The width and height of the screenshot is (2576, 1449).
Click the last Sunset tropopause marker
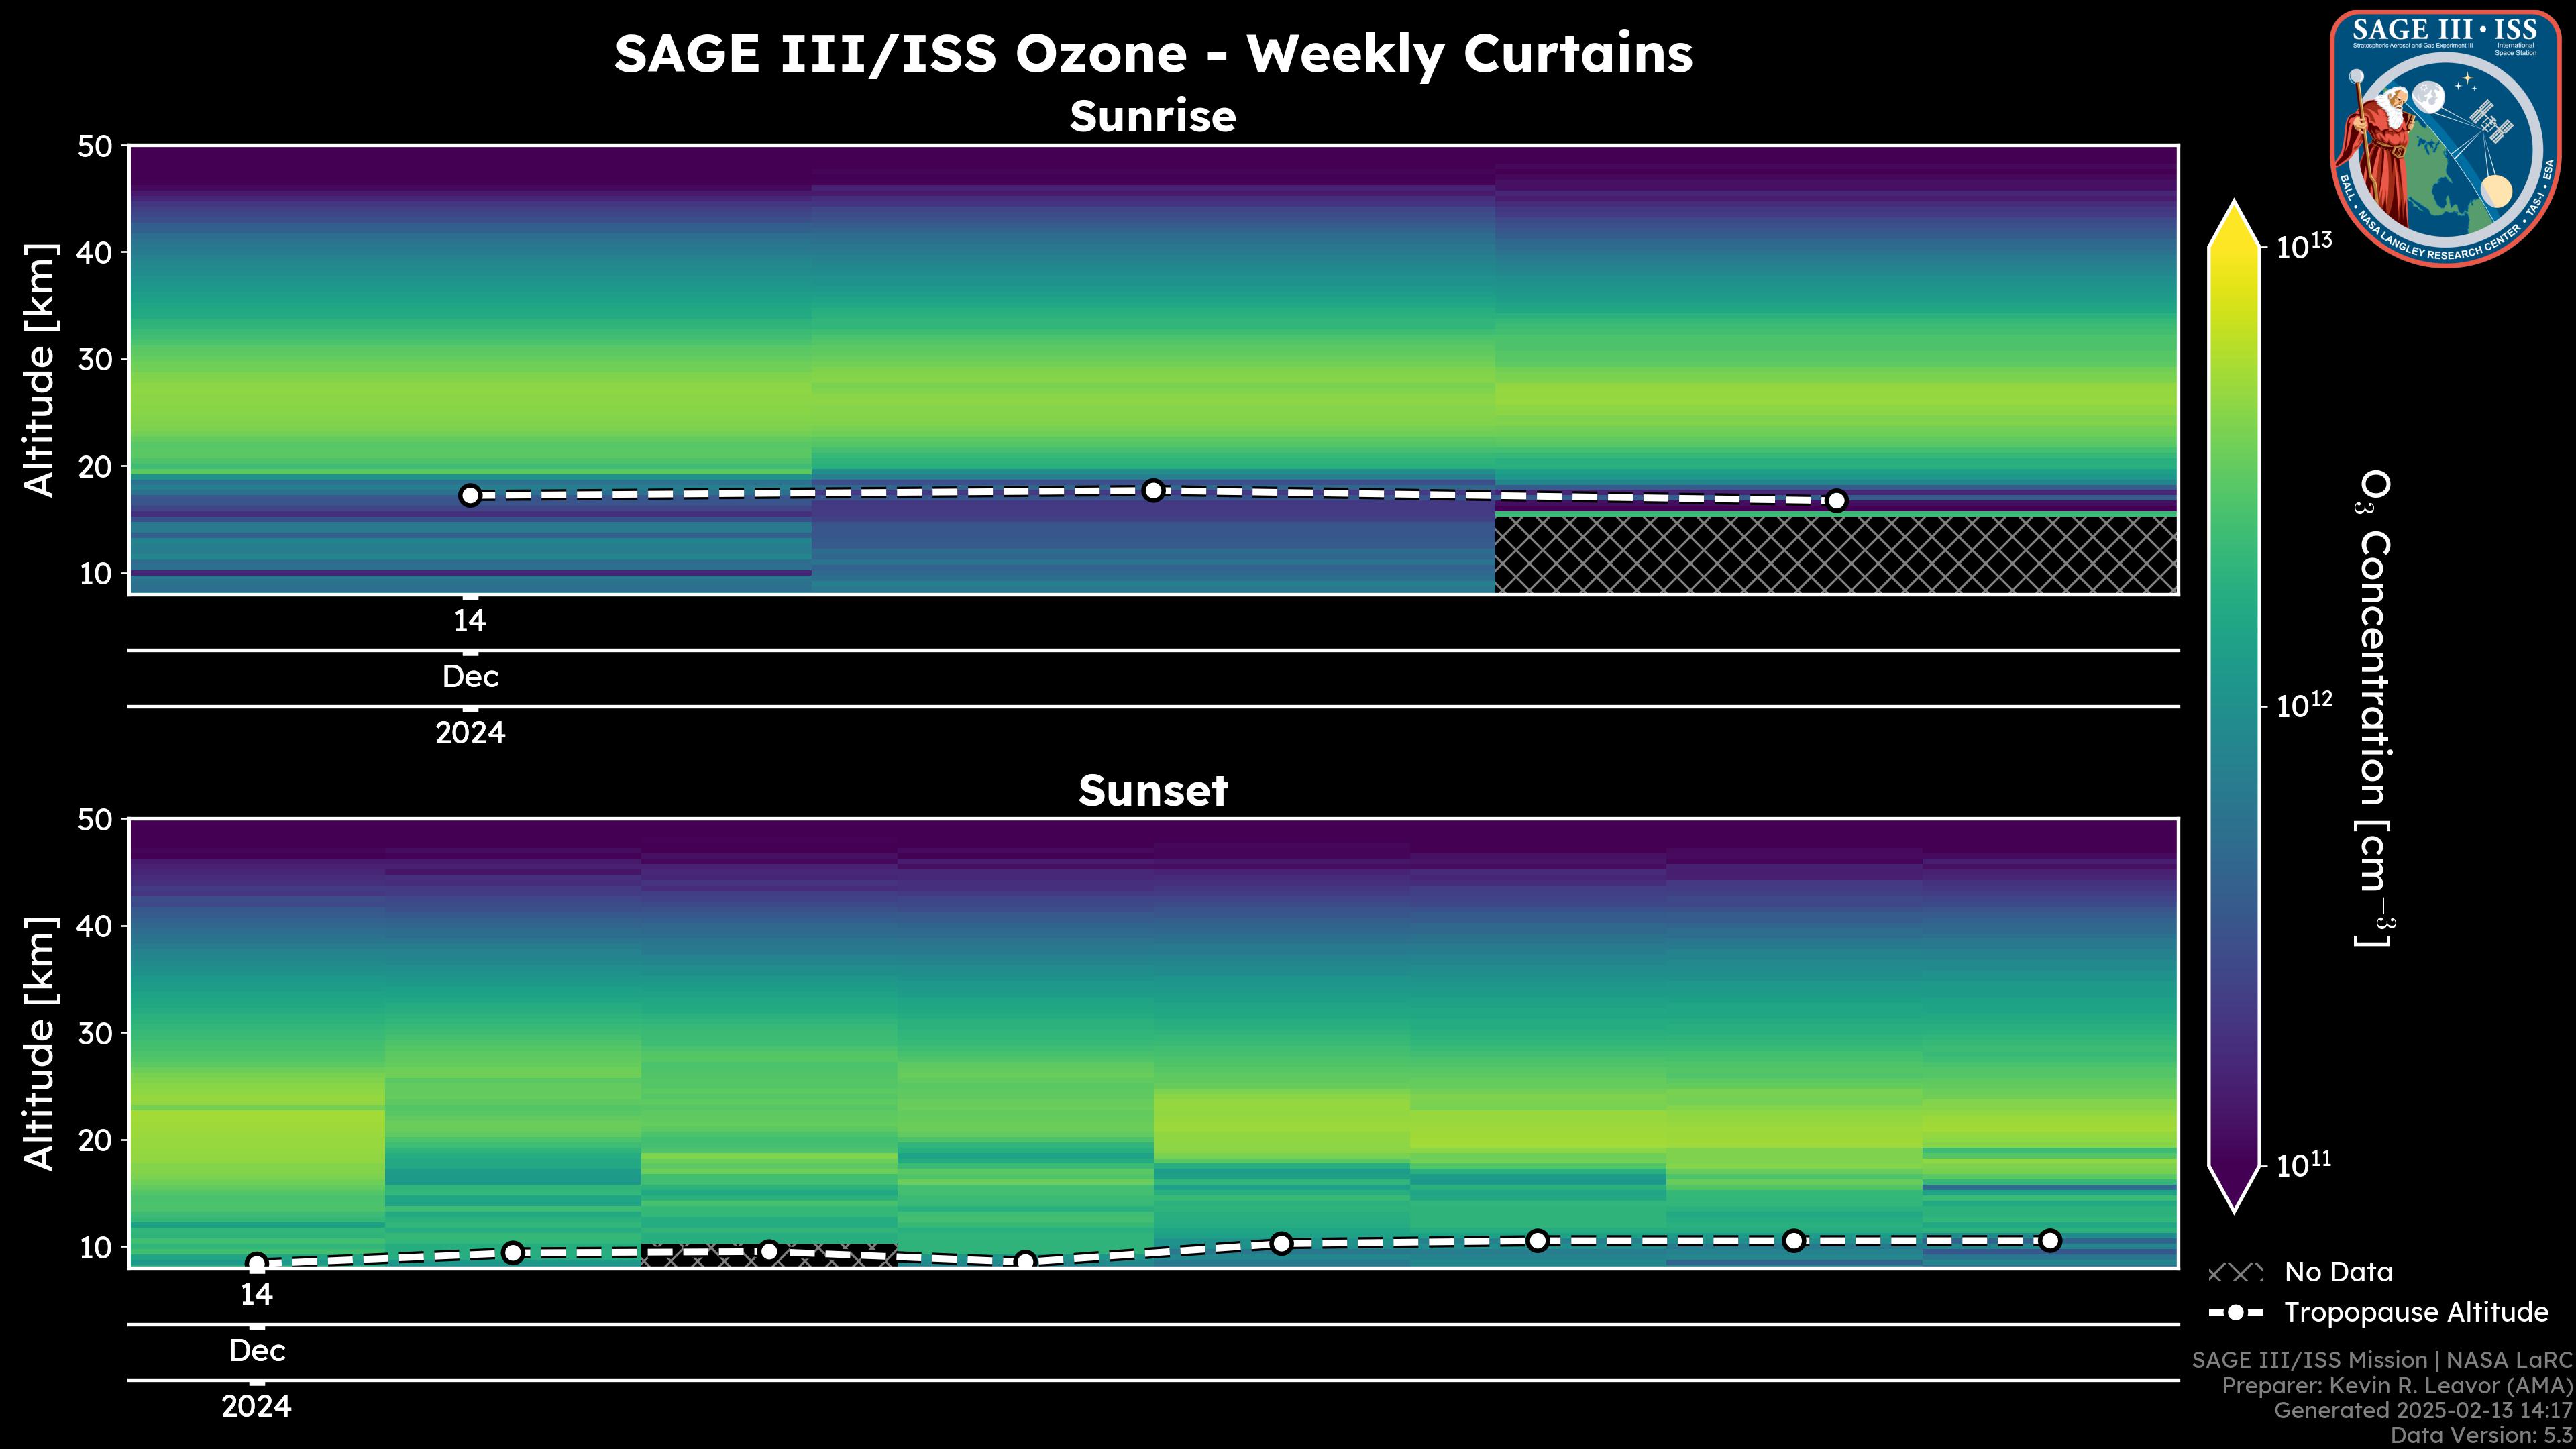tap(2050, 1240)
